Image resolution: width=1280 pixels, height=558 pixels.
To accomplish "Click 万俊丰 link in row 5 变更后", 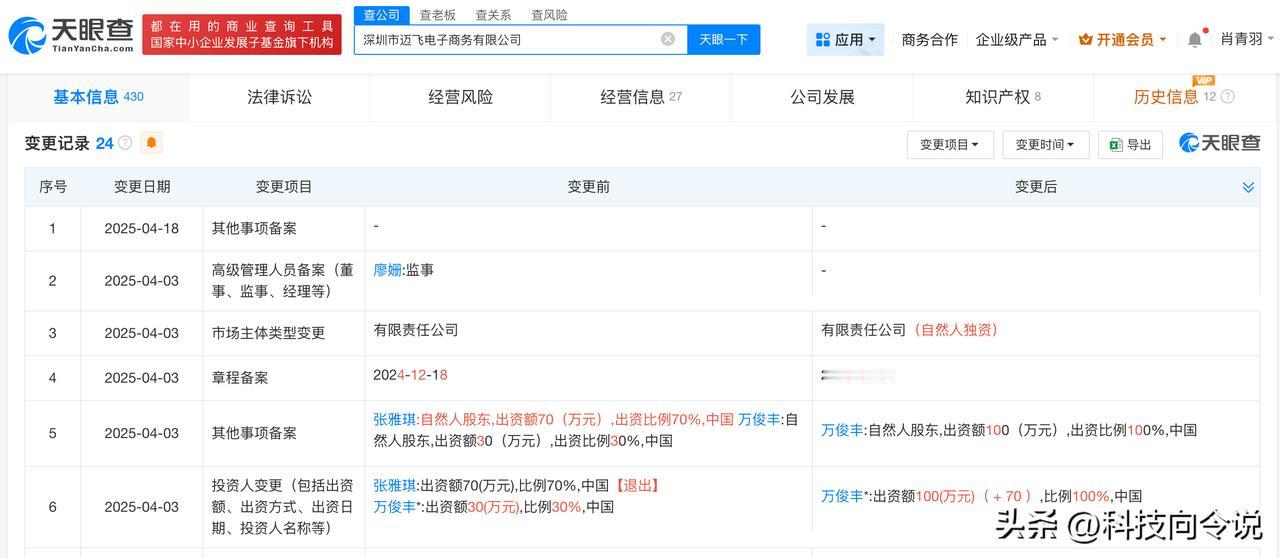I will tap(842, 430).
